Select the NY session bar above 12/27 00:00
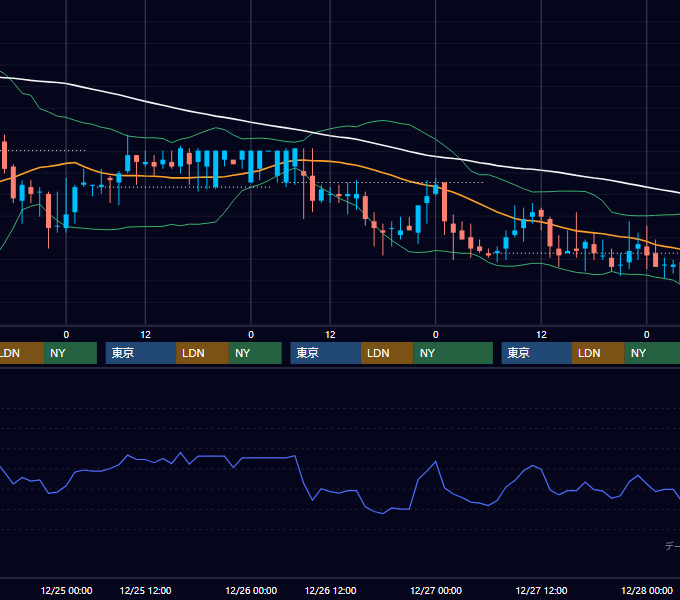 pos(453,353)
